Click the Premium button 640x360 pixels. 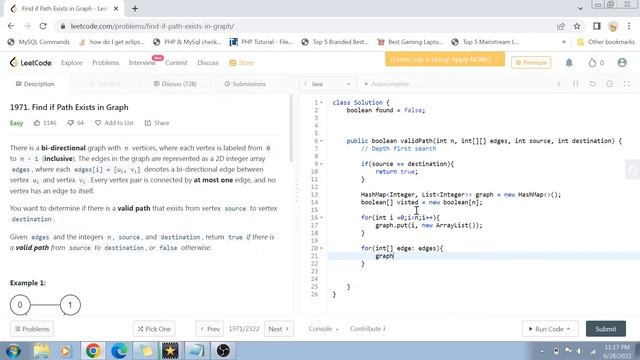point(531,62)
